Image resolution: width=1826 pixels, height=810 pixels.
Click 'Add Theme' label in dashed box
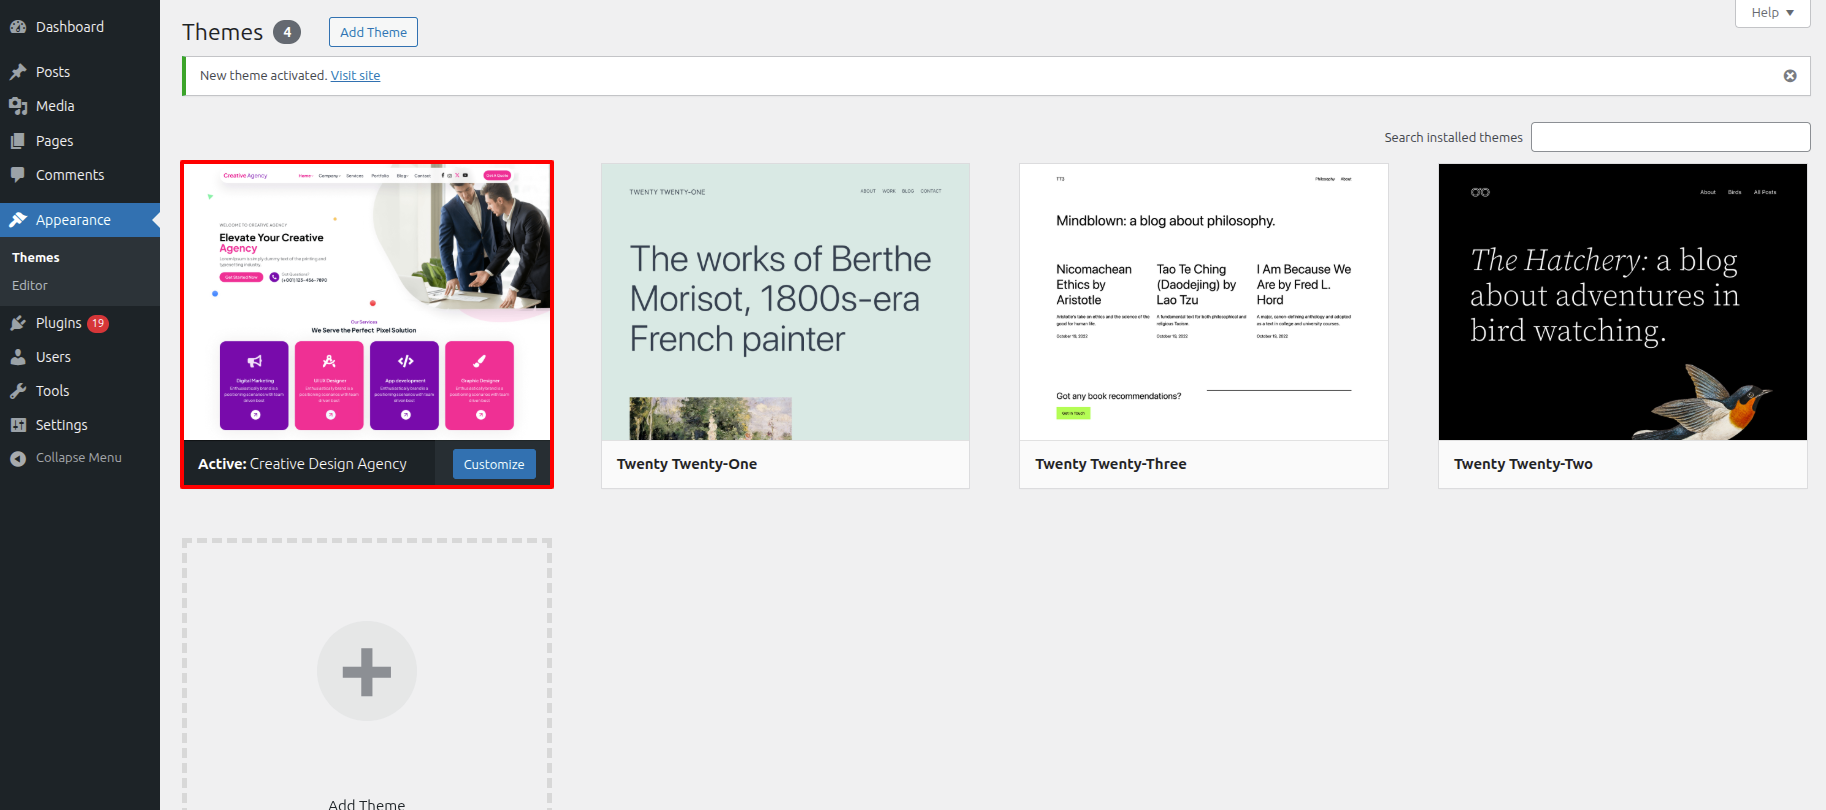coord(367,804)
